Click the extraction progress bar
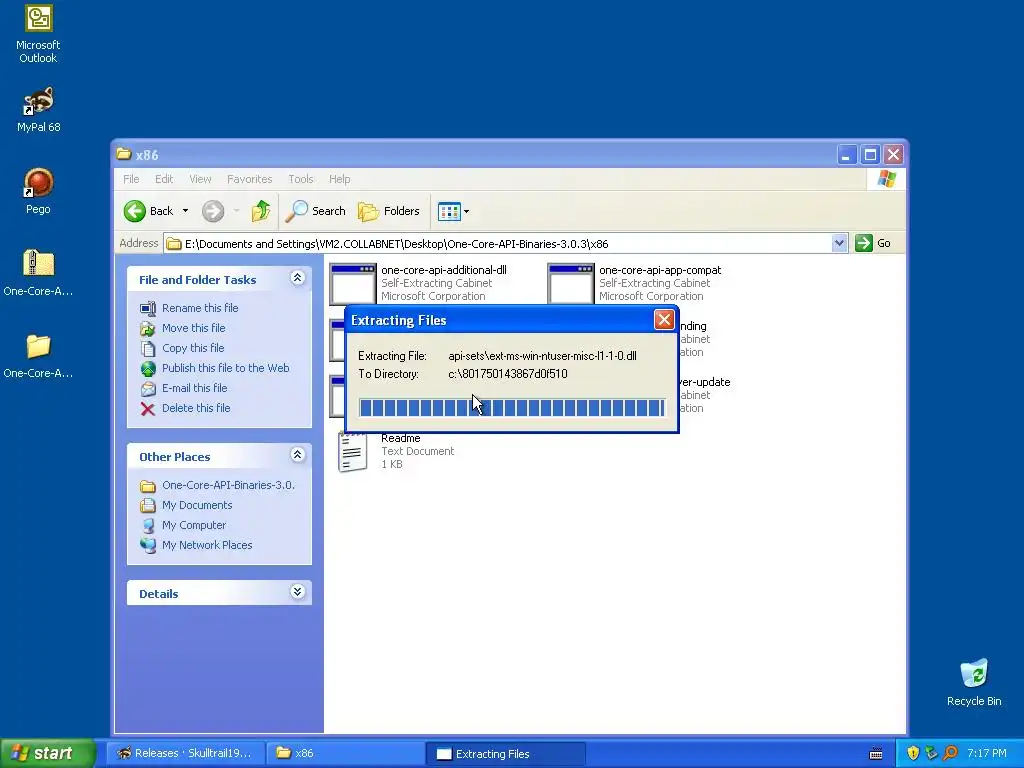The height and width of the screenshot is (768, 1024). [x=512, y=408]
